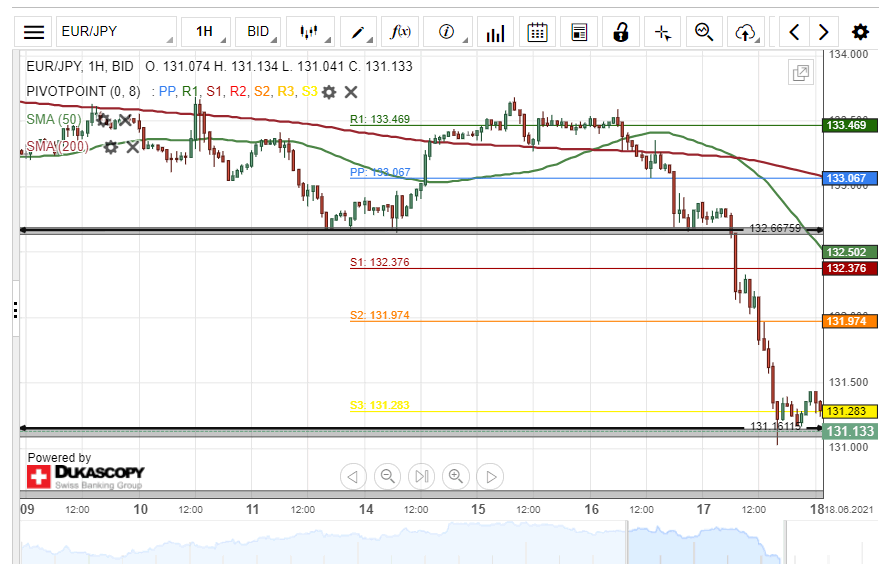Image resolution: width=881 pixels, height=573 pixels.
Task: Select the pencil drawing tool
Action: [x=358, y=32]
